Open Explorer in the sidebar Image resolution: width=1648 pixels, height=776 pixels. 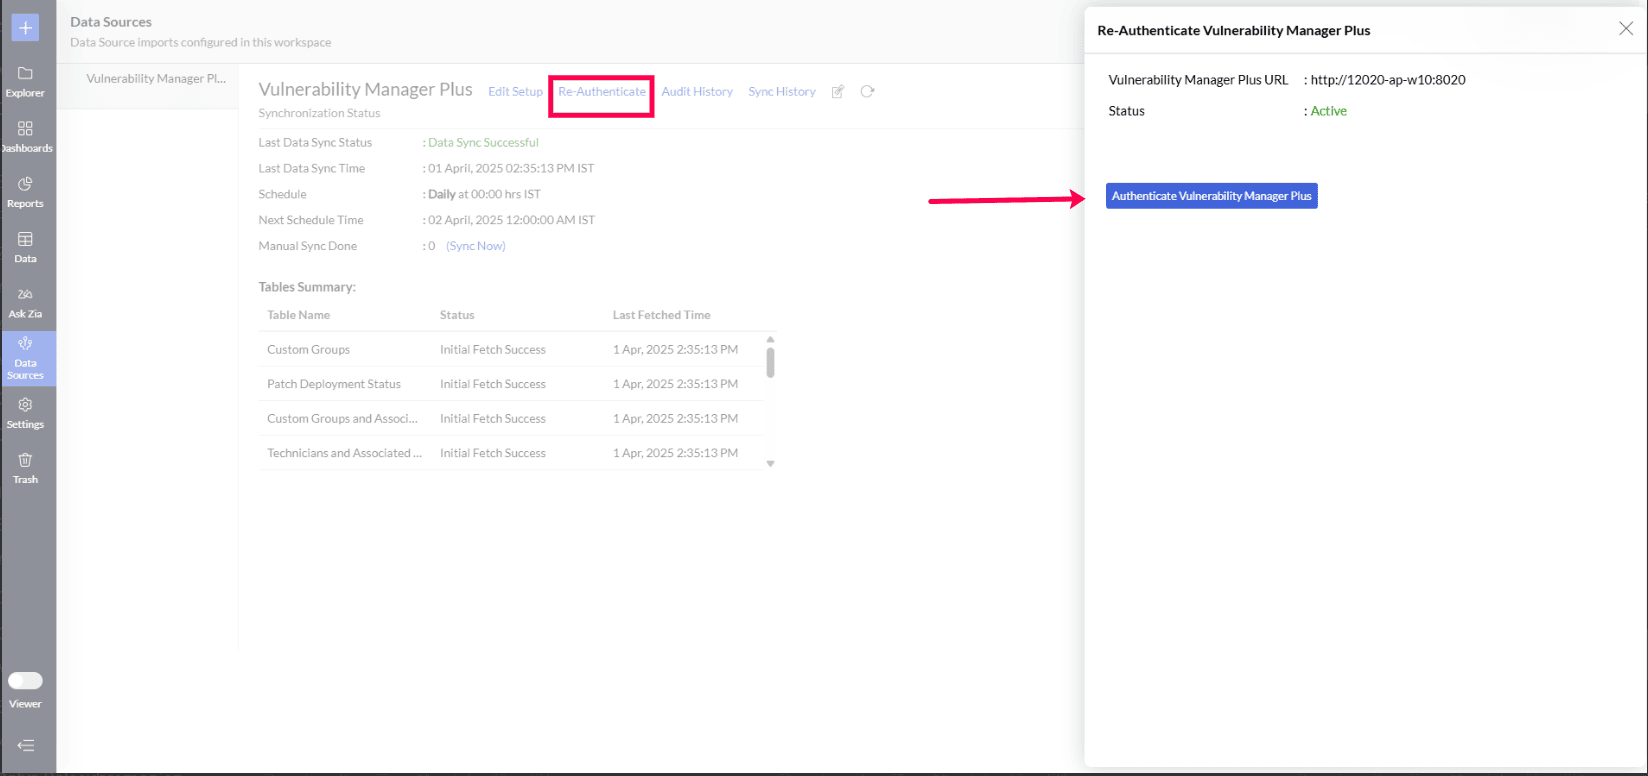[25, 81]
